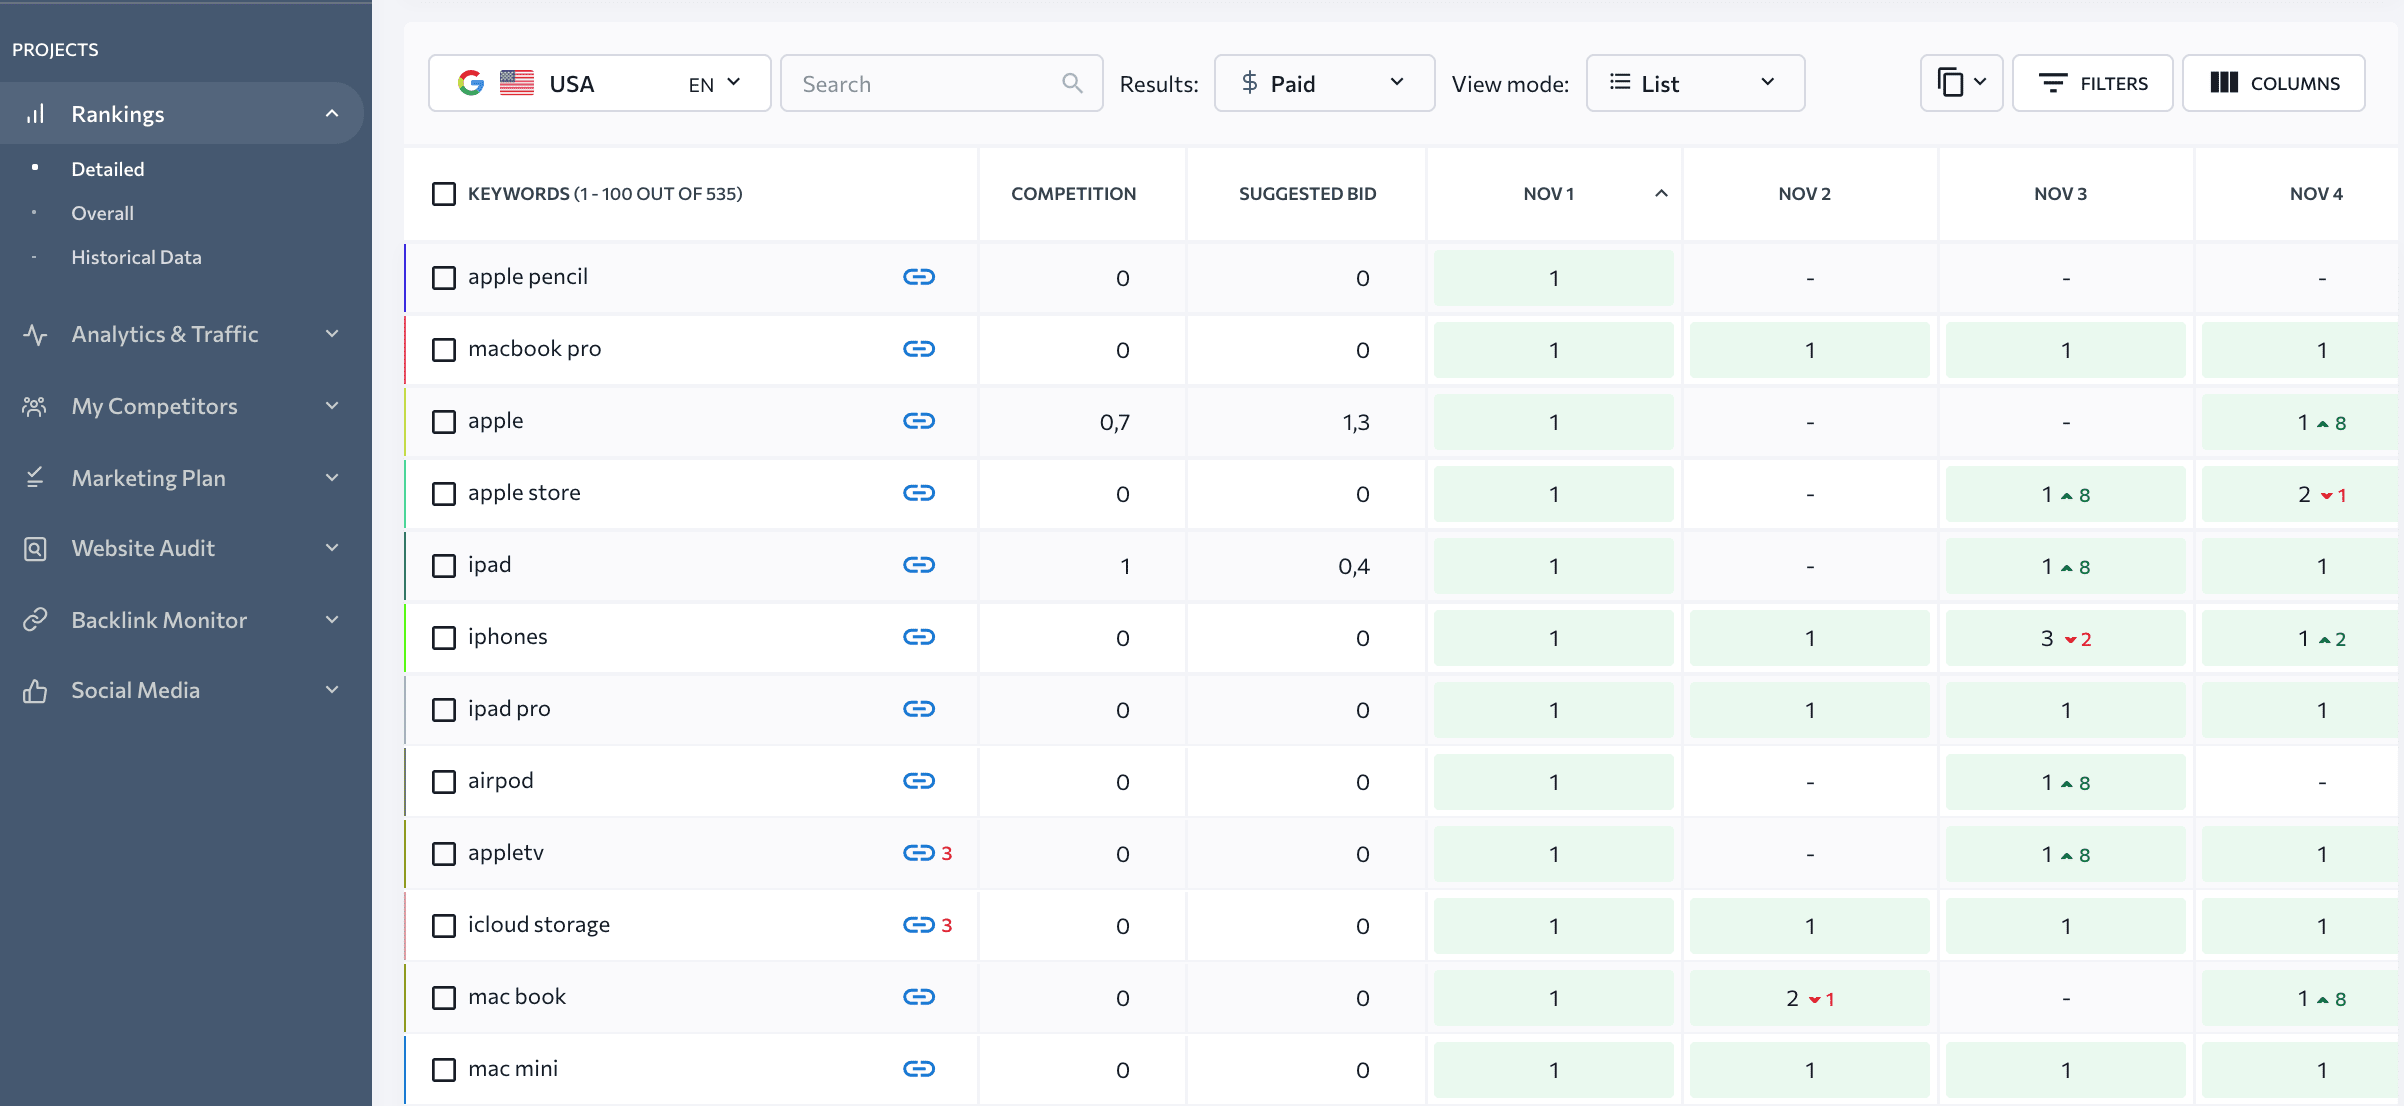
Task: Open link icon for apple store keyword
Action: (918, 493)
